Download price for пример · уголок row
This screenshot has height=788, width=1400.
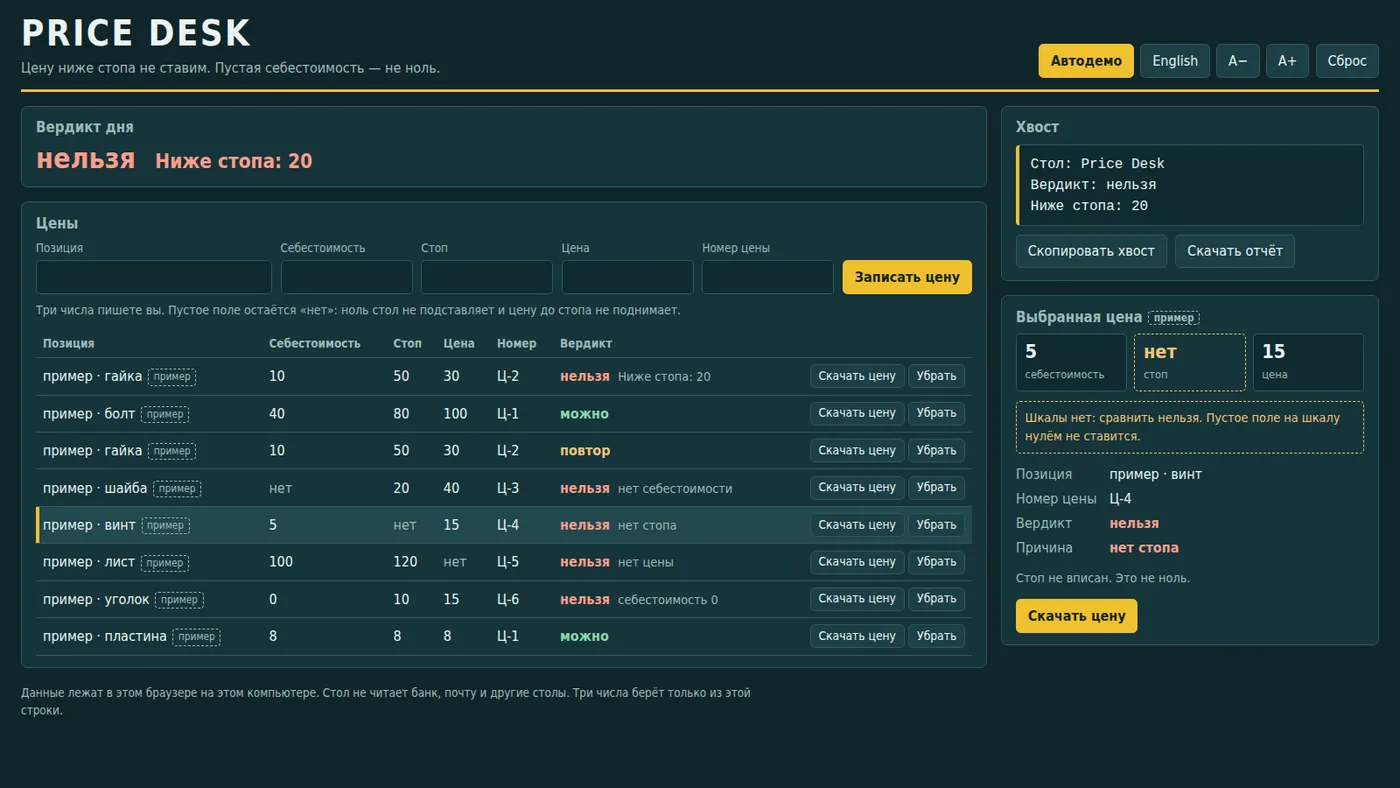(x=857, y=599)
